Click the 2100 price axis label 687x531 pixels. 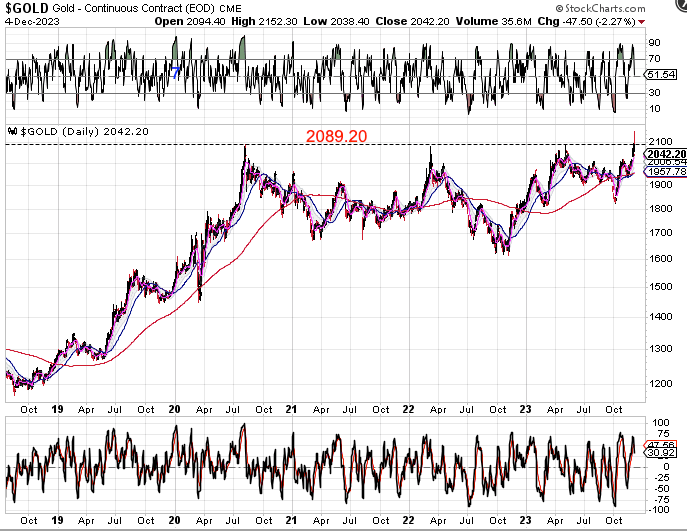pos(658,141)
